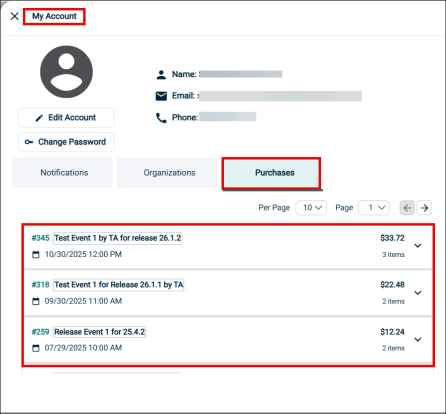The width and height of the screenshot is (446, 414).
Task: Click the person icon next to Name
Action: [x=161, y=74]
